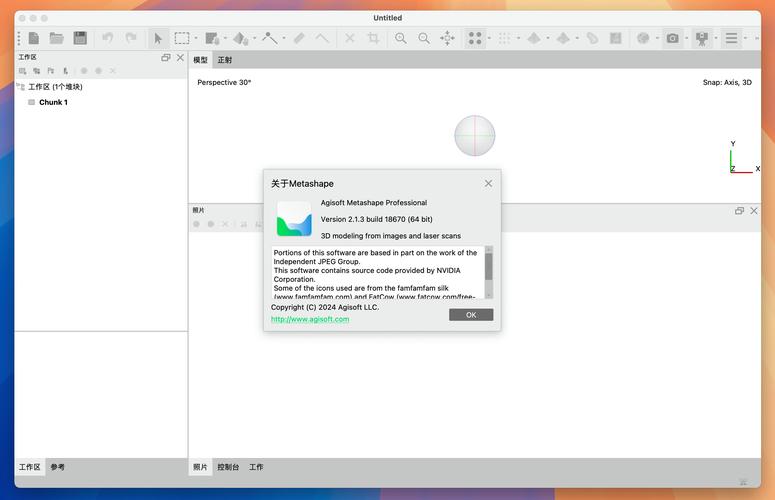Save the project with the floppy disk icon

click(80, 38)
